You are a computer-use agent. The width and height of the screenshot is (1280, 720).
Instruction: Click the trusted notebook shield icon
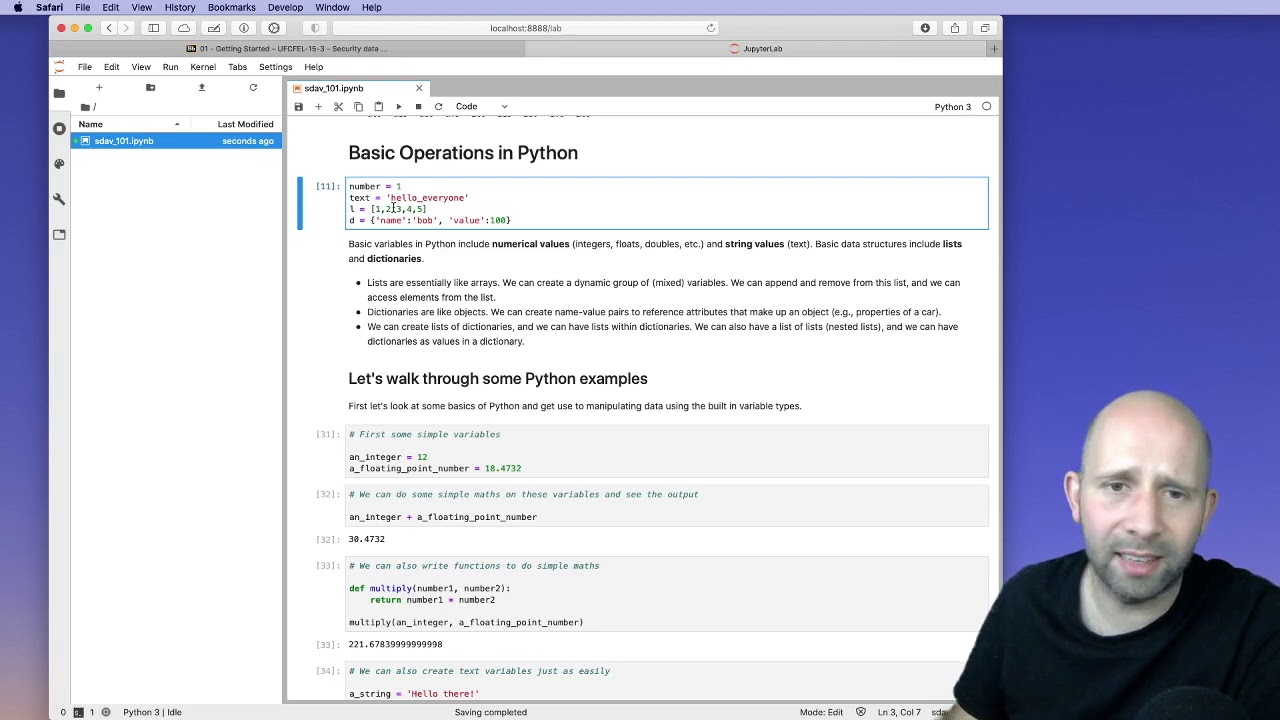[861, 712]
